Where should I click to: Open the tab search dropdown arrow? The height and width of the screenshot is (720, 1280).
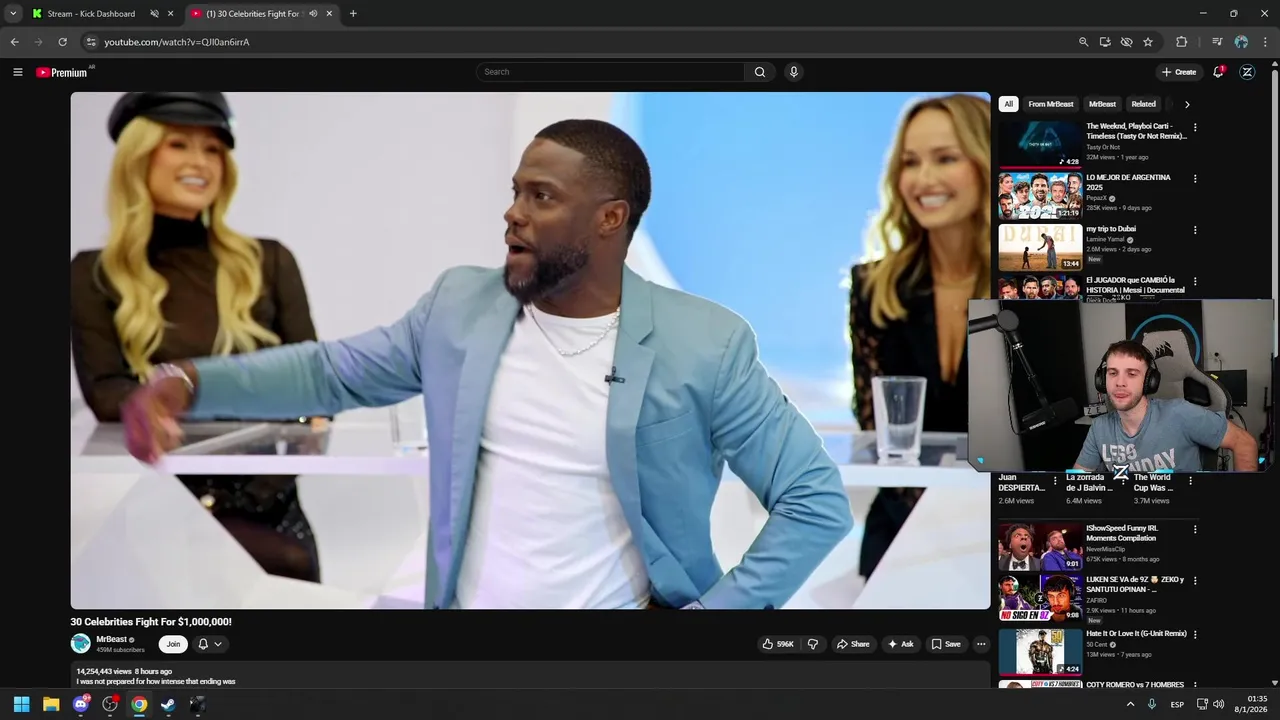point(12,14)
